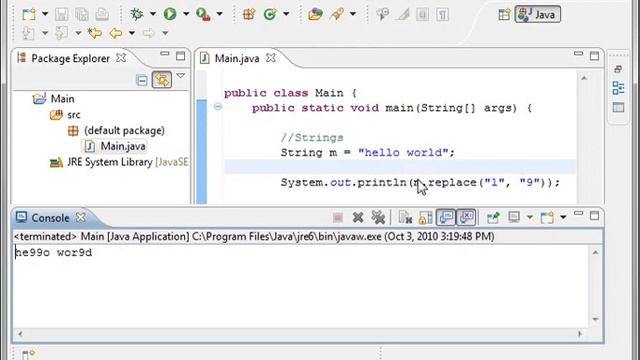
Task: Click the External Tools run icon
Action: [203, 14]
